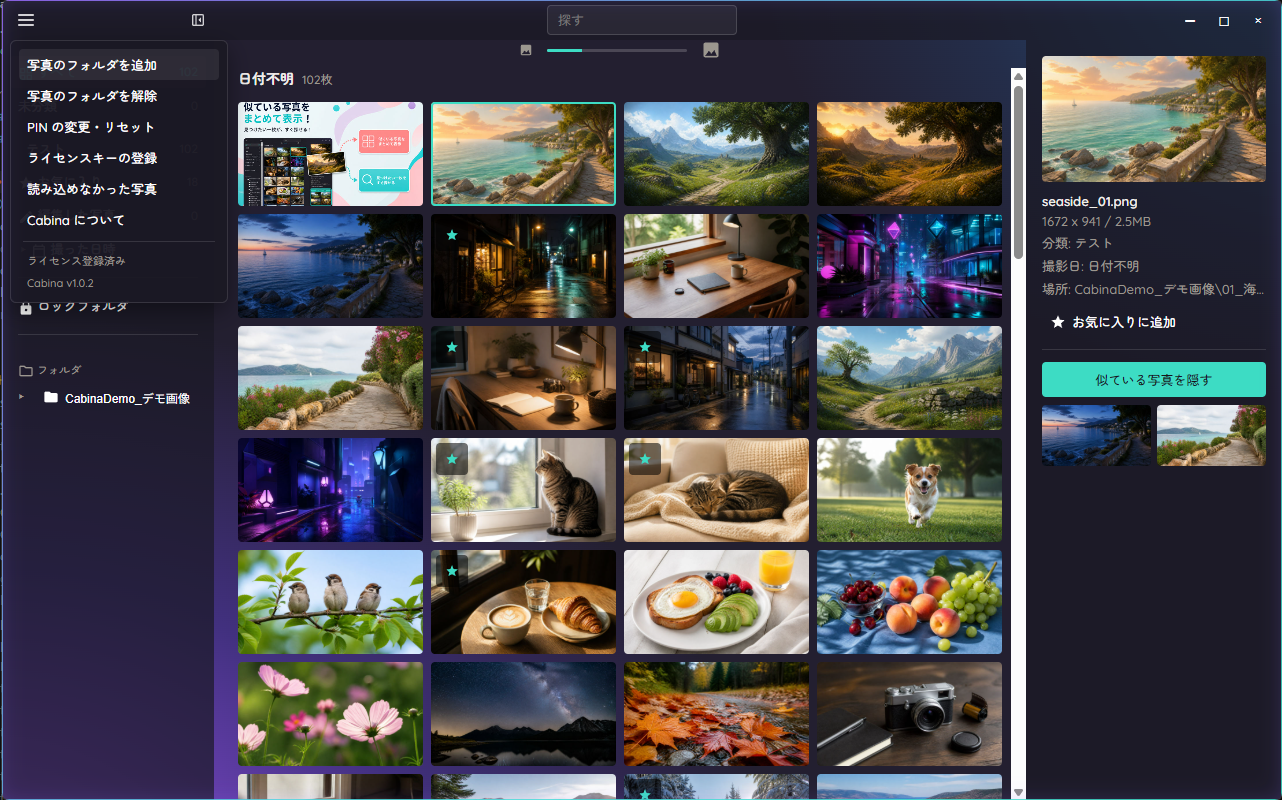Select the pink cosmos flowers photo

[x=330, y=714]
